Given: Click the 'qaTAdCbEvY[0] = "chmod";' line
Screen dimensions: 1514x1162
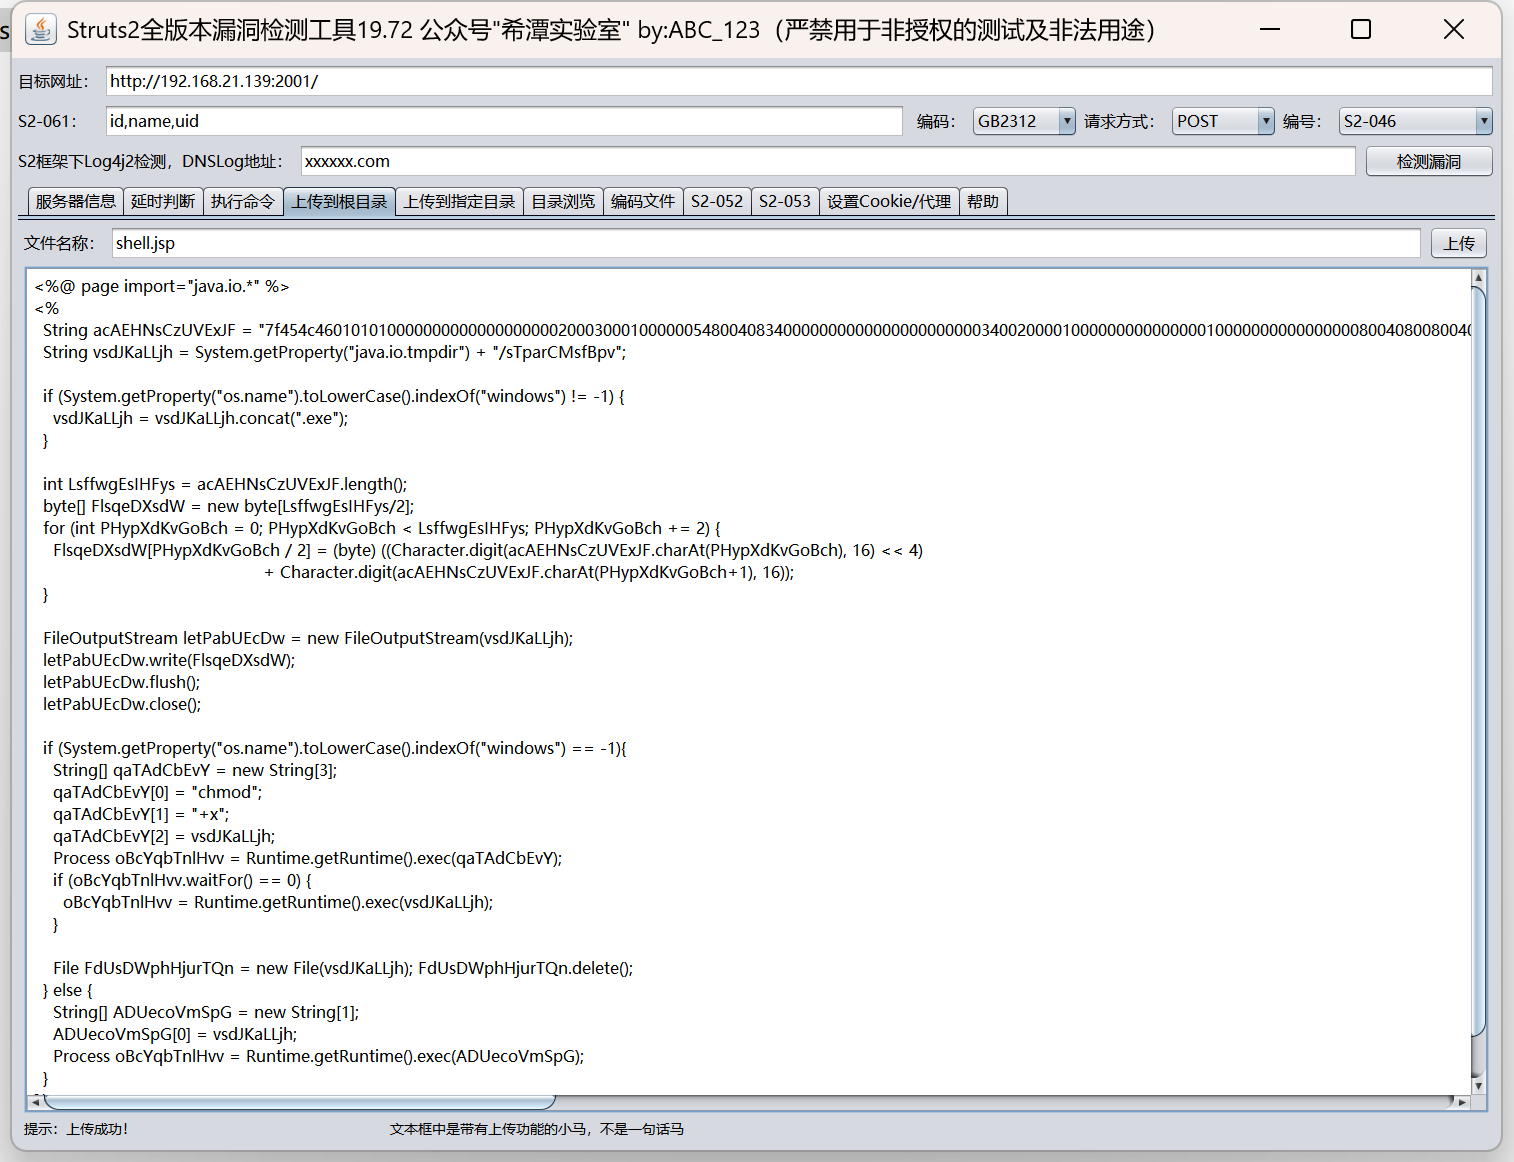Looking at the screenshot, I should pos(157,792).
